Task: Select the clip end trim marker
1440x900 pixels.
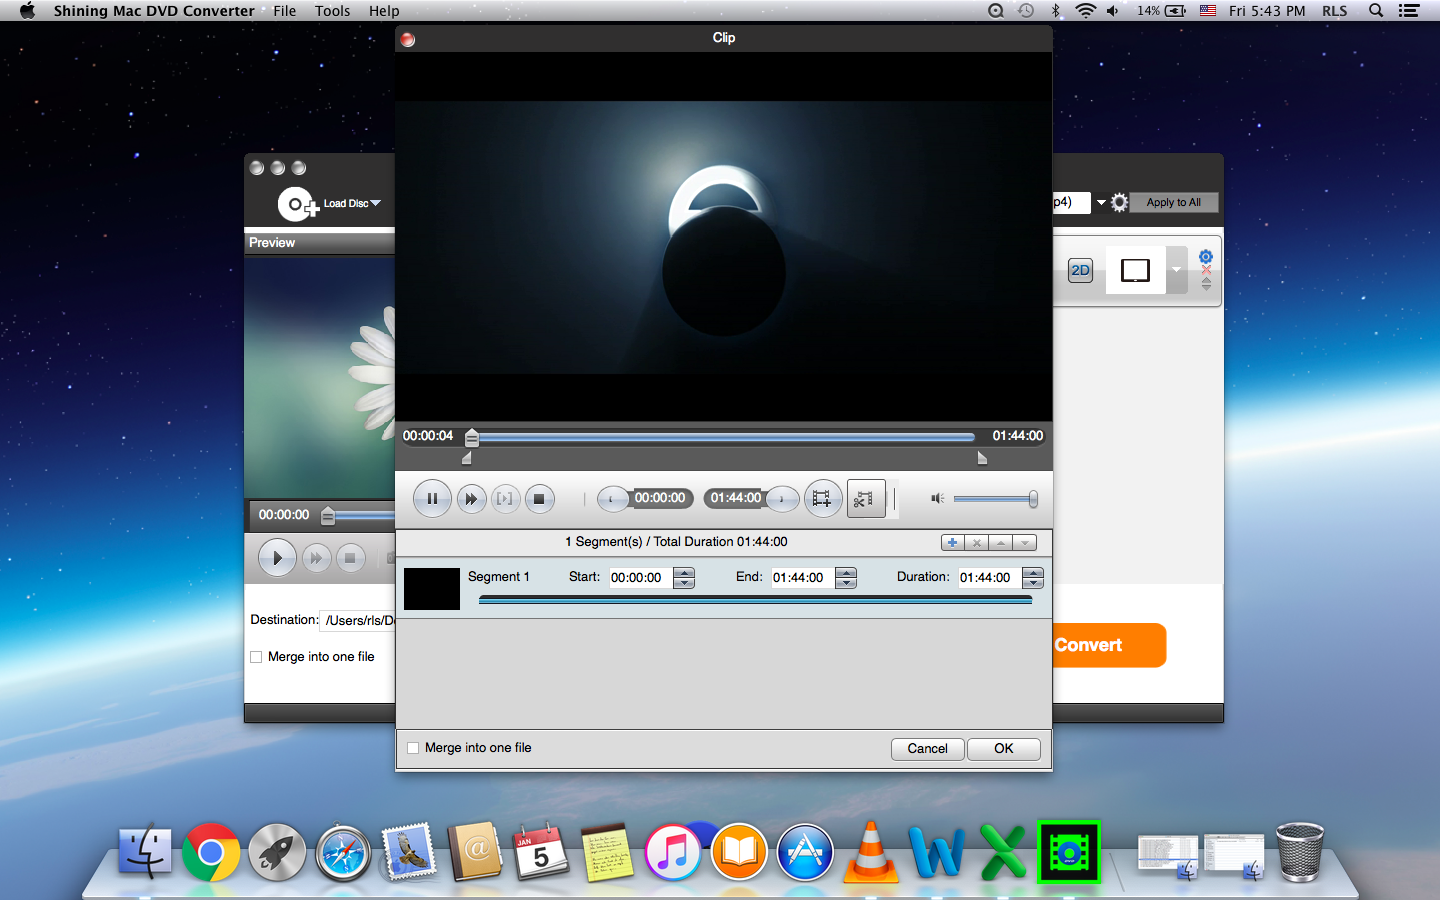Action: [x=982, y=458]
